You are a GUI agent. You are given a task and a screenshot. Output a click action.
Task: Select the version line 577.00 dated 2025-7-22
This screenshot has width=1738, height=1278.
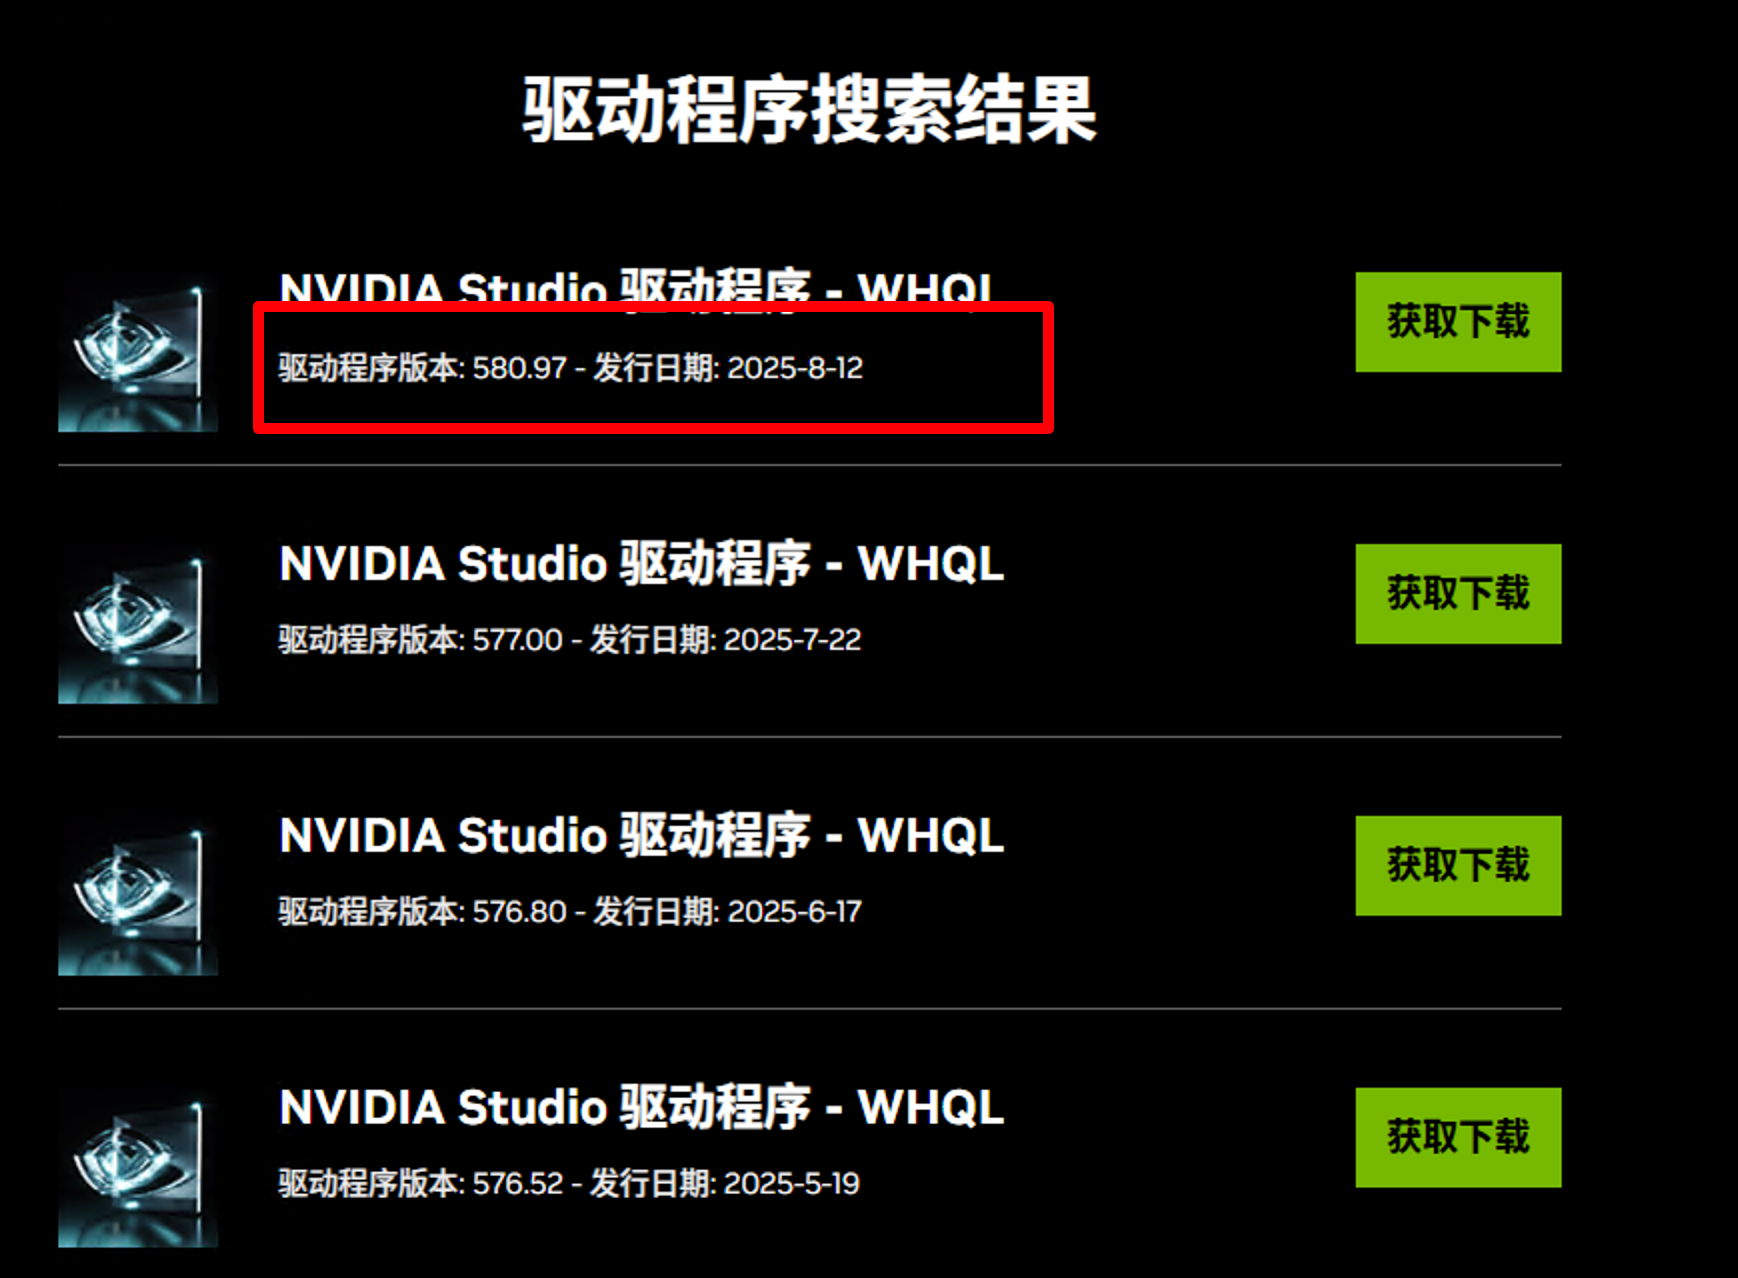[x=569, y=640]
